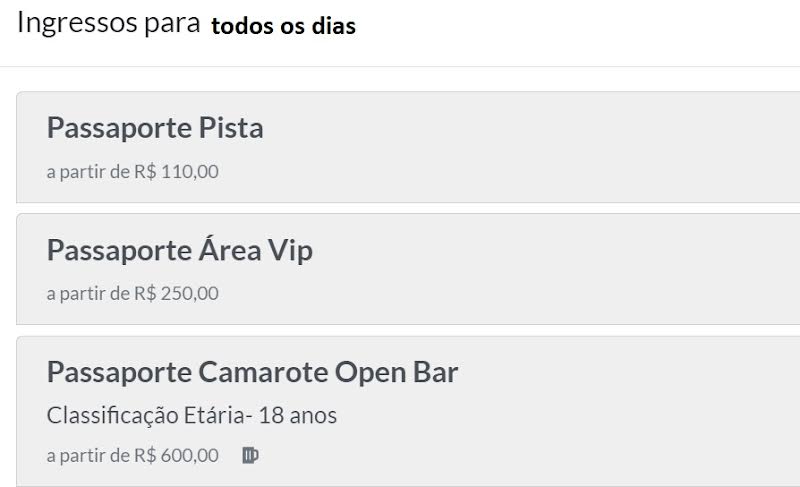
Task: Click the Área Vip price R$ 250,00
Action: [176, 293]
